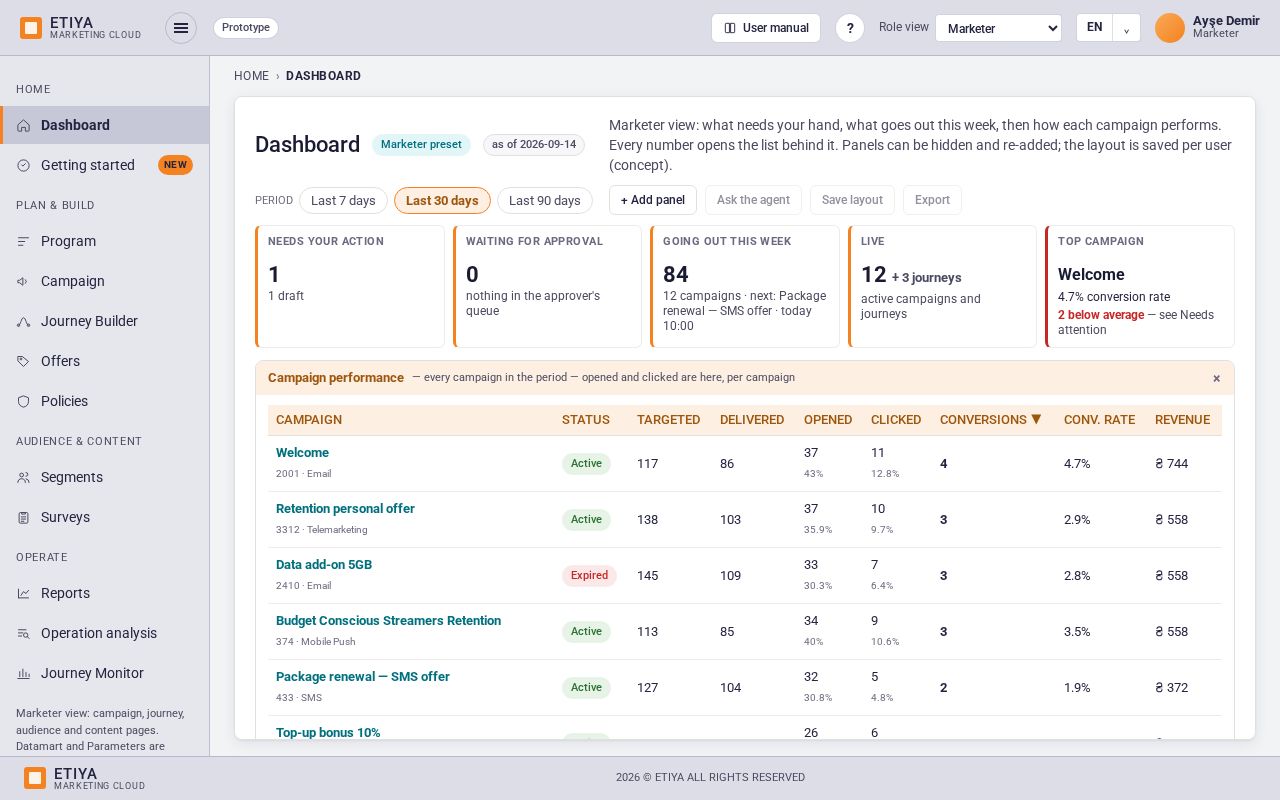Click the Offers tag icon
Image resolution: width=1280 pixels, height=800 pixels.
[23, 361]
